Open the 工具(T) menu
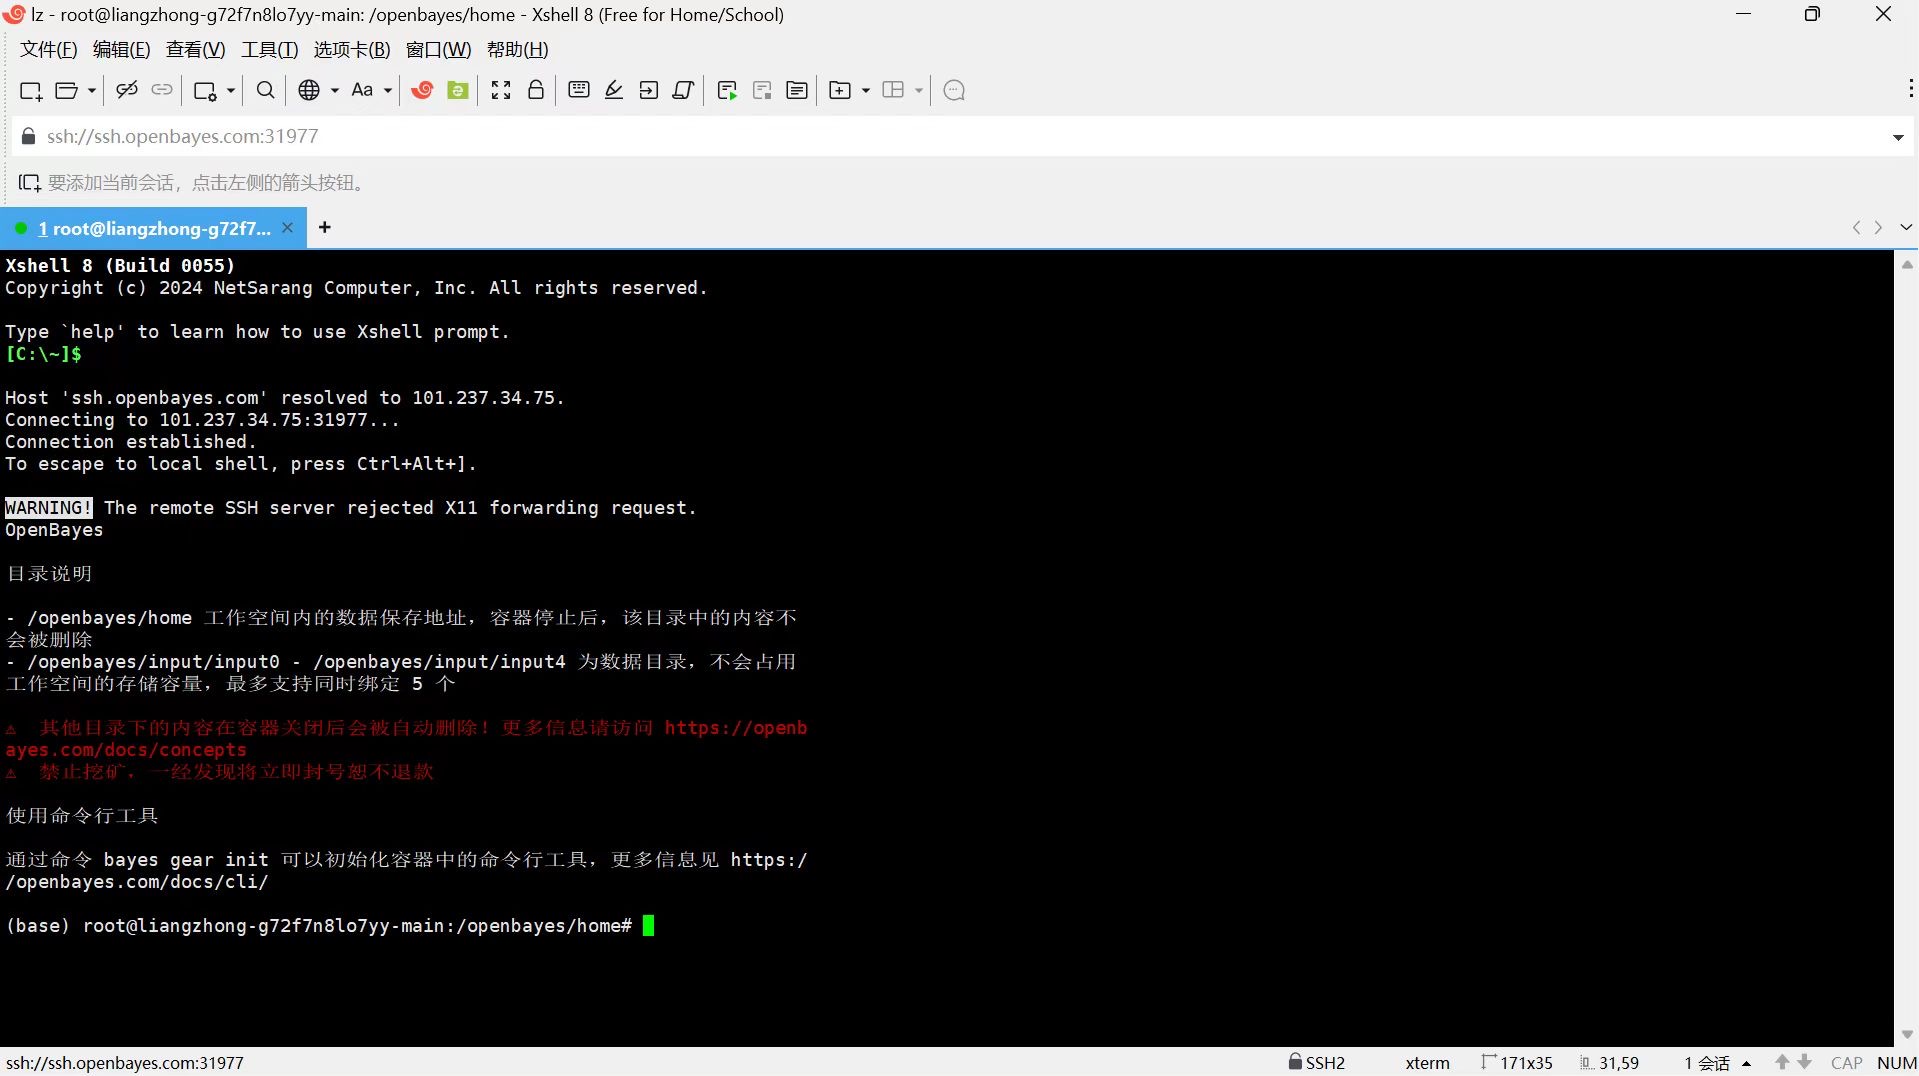Screen dimensions: 1919x1076 point(269,50)
